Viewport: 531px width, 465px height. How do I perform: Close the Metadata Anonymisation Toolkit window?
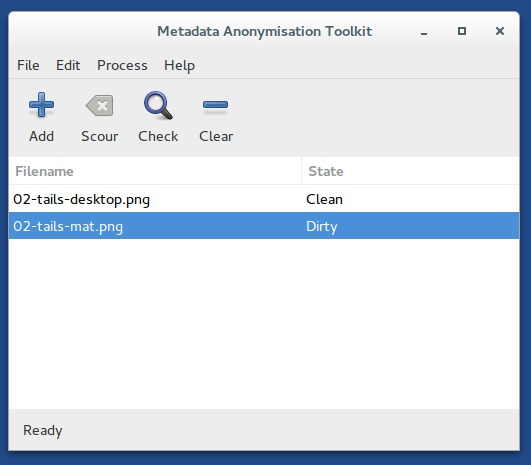pyautogui.click(x=500, y=31)
